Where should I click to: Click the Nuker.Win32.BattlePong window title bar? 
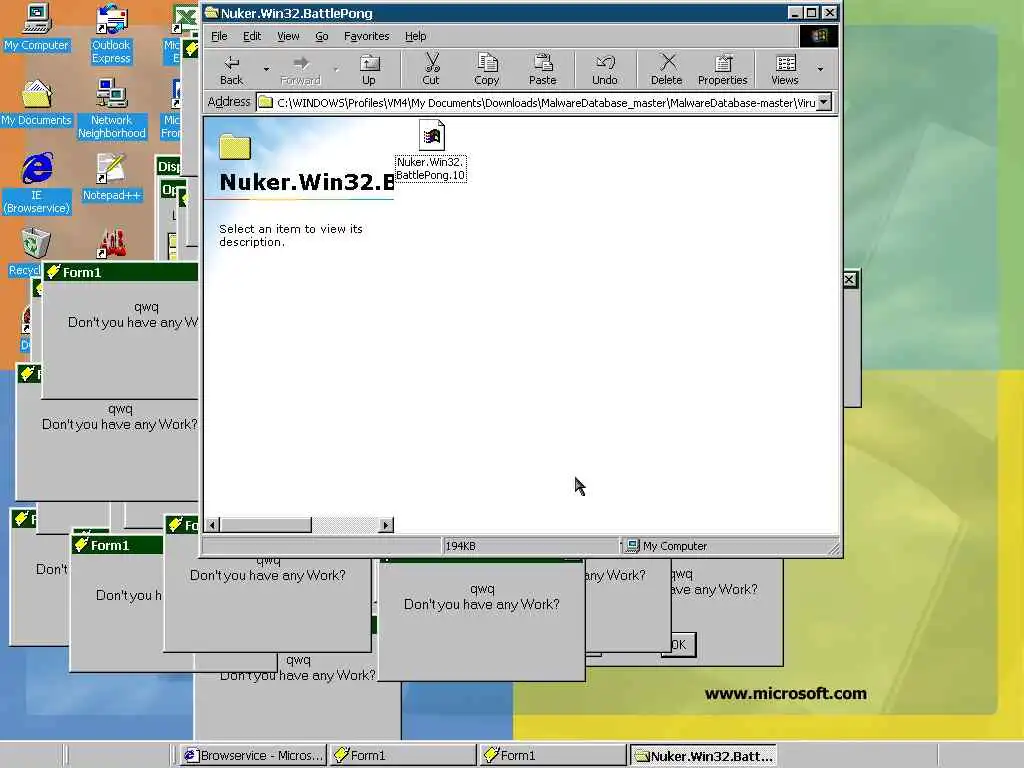(x=494, y=13)
